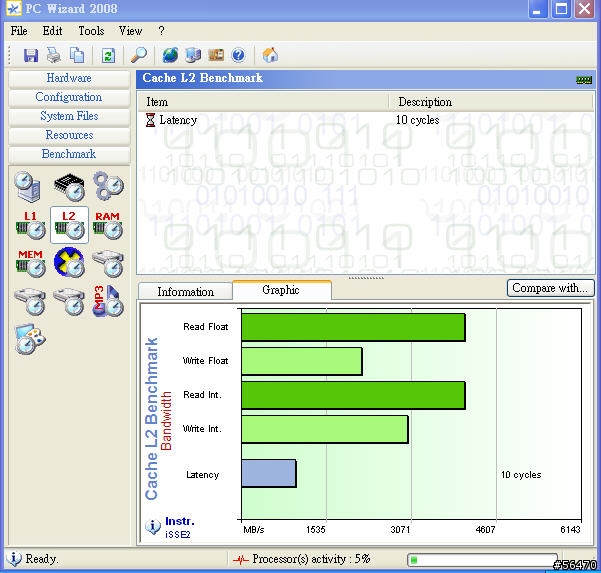Open the File menu
The height and width of the screenshot is (573, 601).
(19, 31)
